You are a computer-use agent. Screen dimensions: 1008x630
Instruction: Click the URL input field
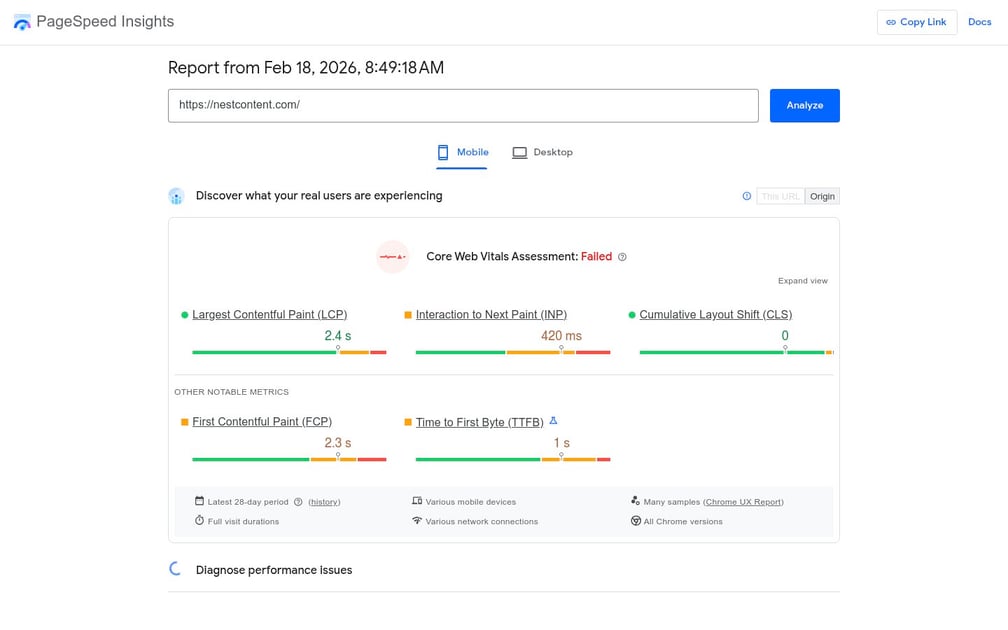pos(463,105)
